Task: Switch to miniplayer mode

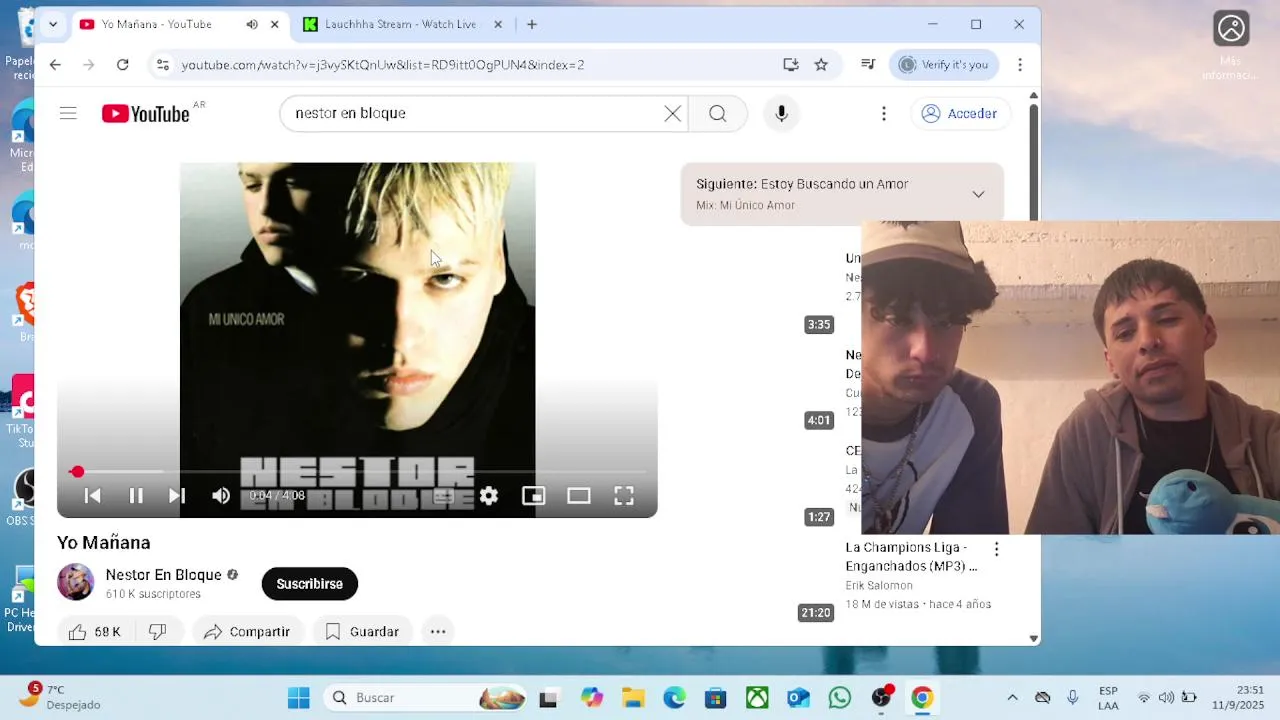Action: pos(534,495)
